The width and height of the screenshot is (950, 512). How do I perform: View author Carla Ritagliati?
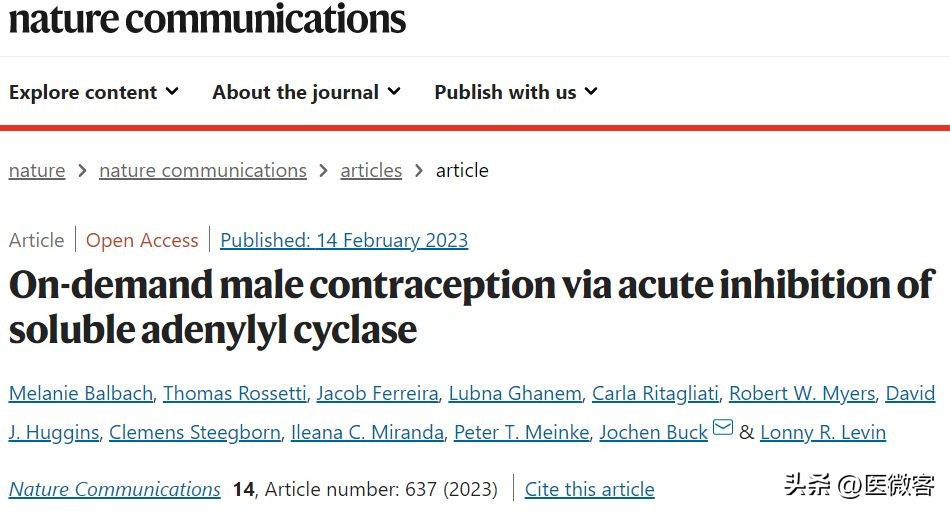point(655,393)
